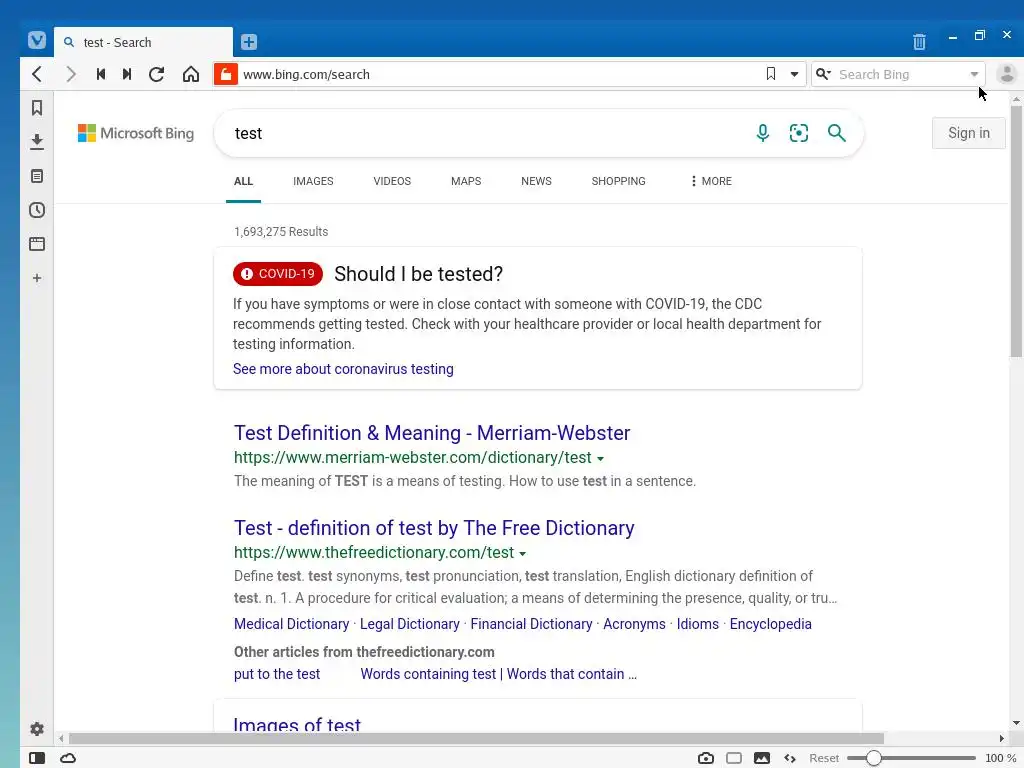Go back to previous page
1024x768 pixels.
pos(37,74)
